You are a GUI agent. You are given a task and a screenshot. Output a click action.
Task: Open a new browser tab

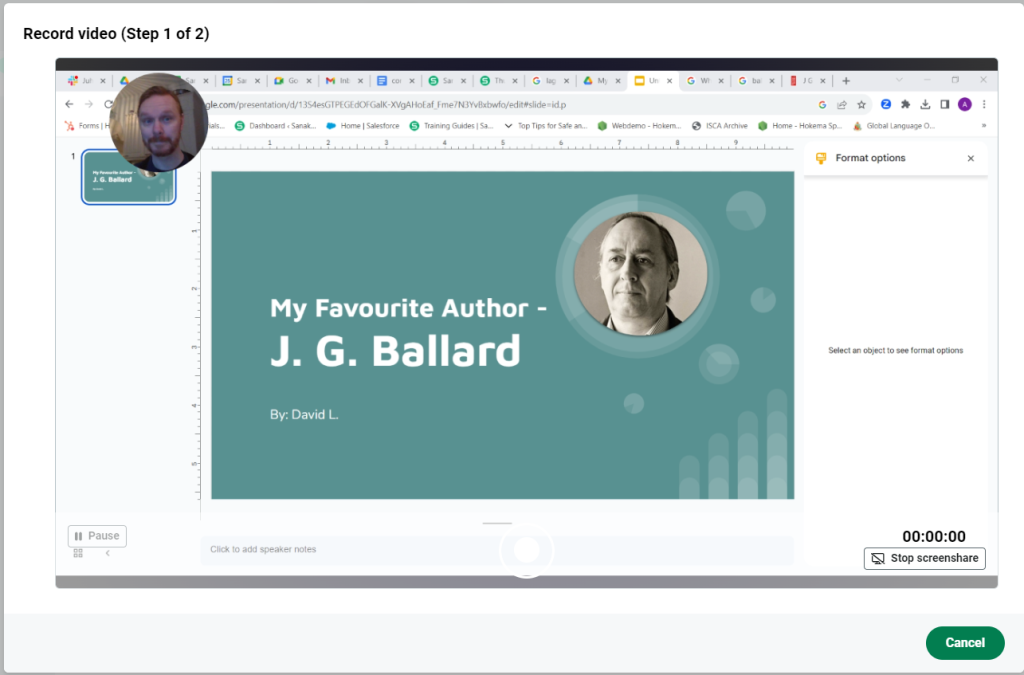click(846, 81)
